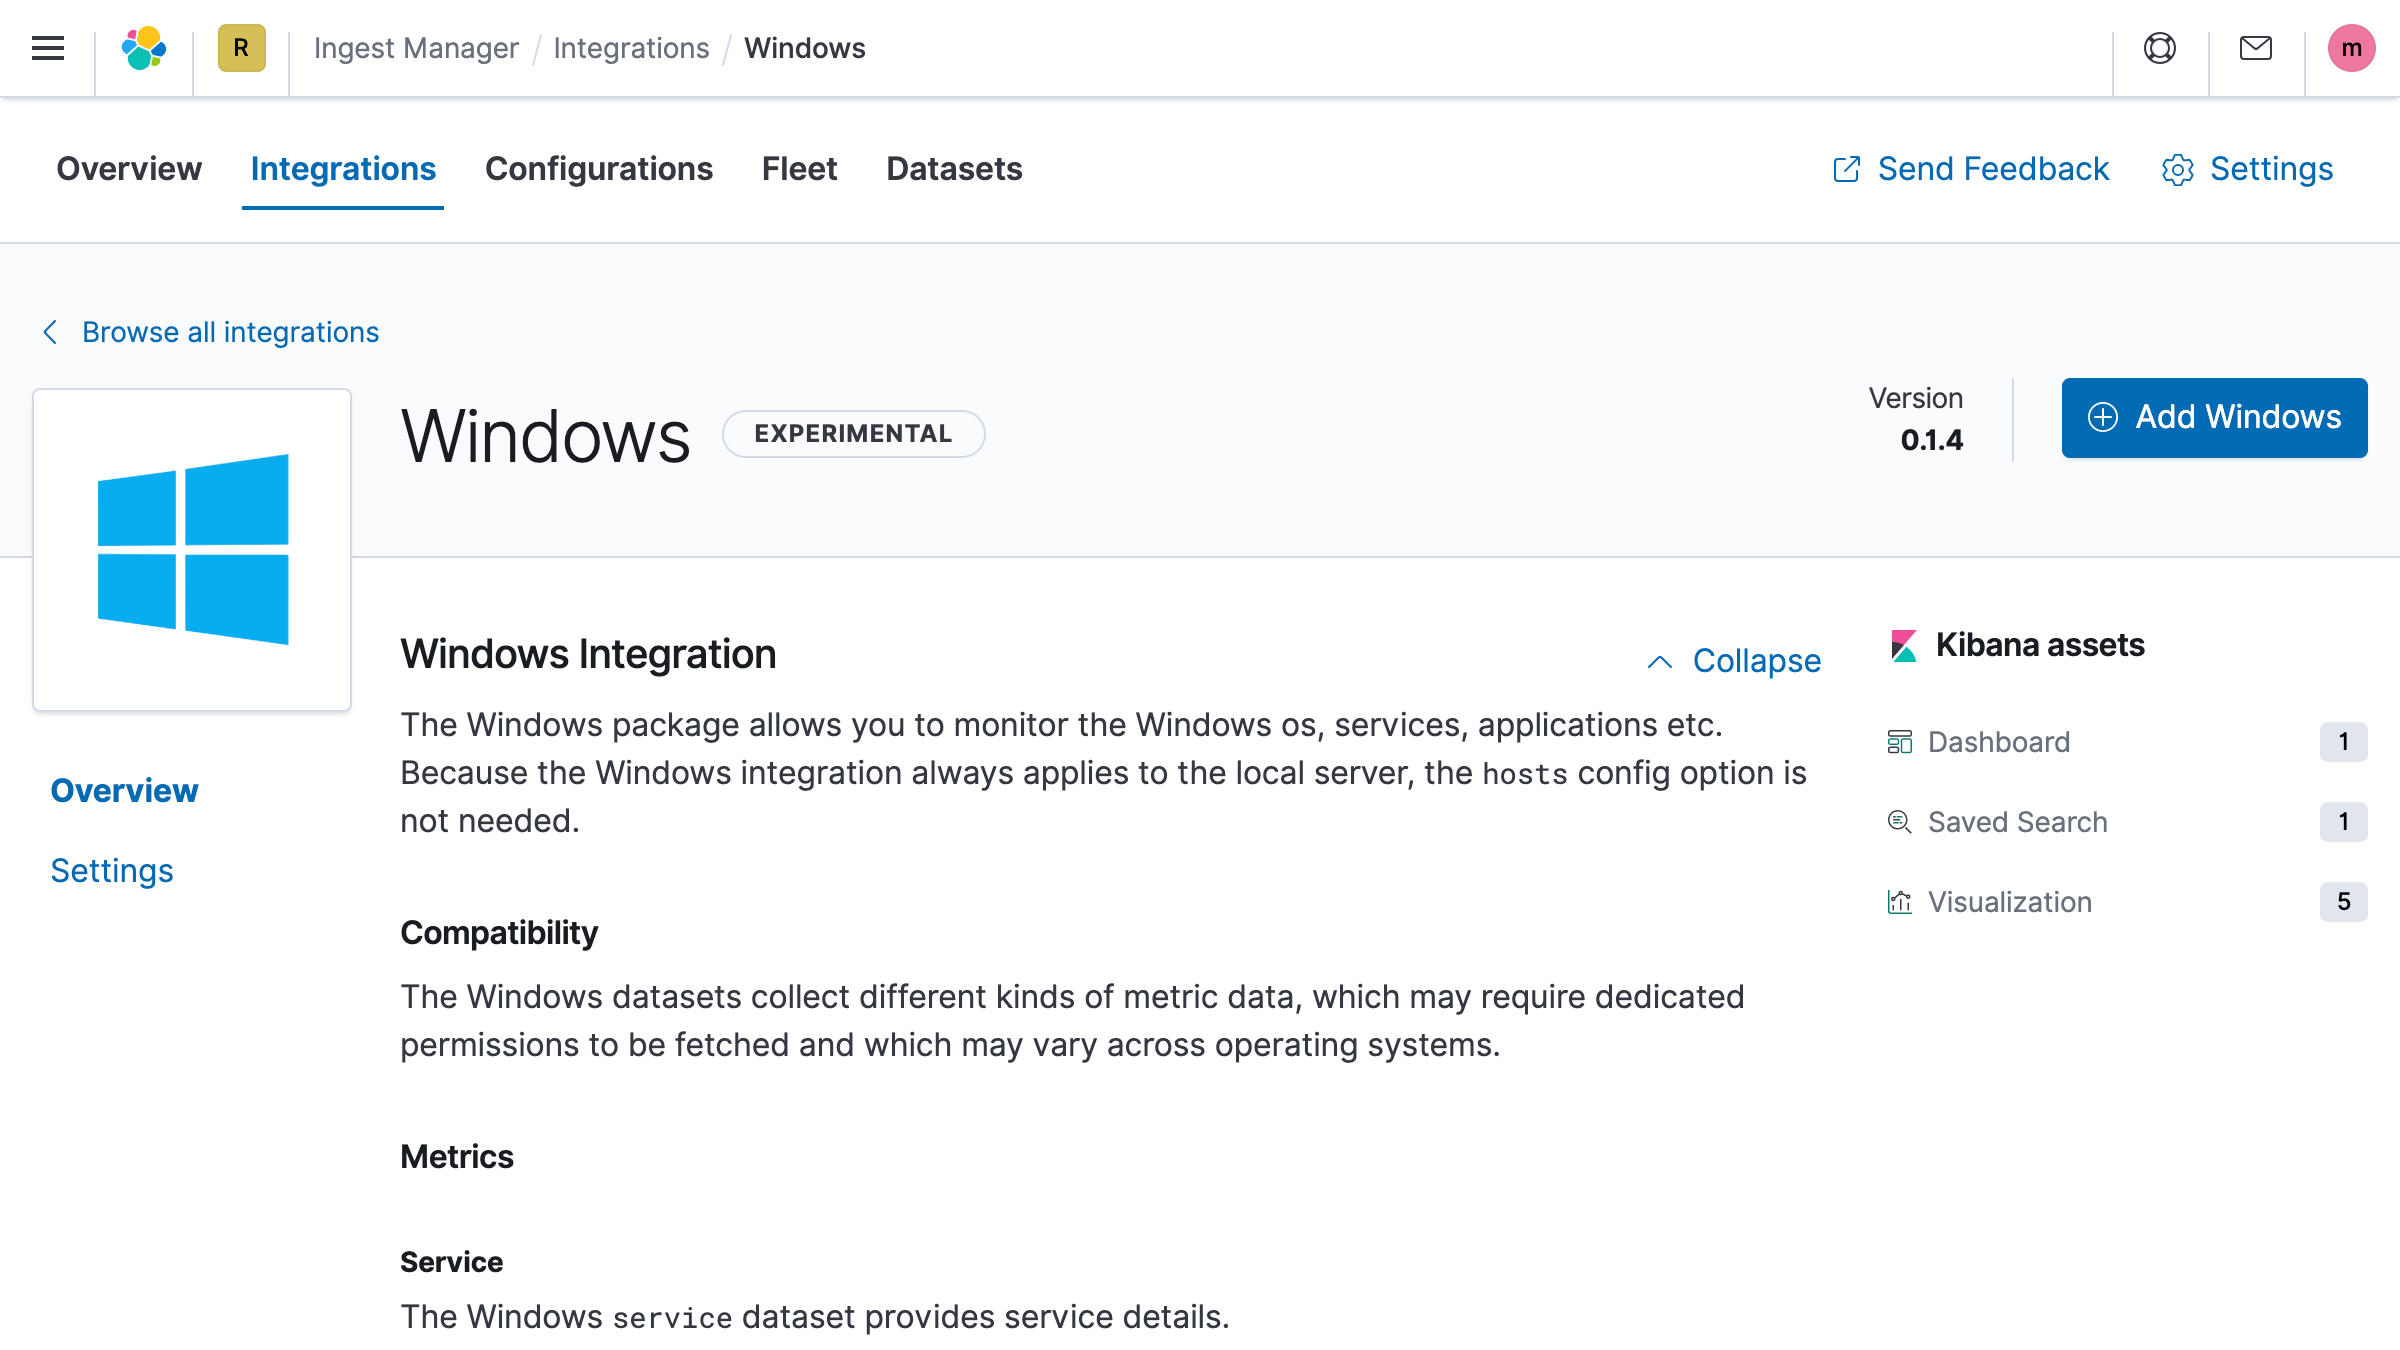Viewport: 2400px width, 1350px height.
Task: Expand the Settings page link
Action: (x=110, y=870)
